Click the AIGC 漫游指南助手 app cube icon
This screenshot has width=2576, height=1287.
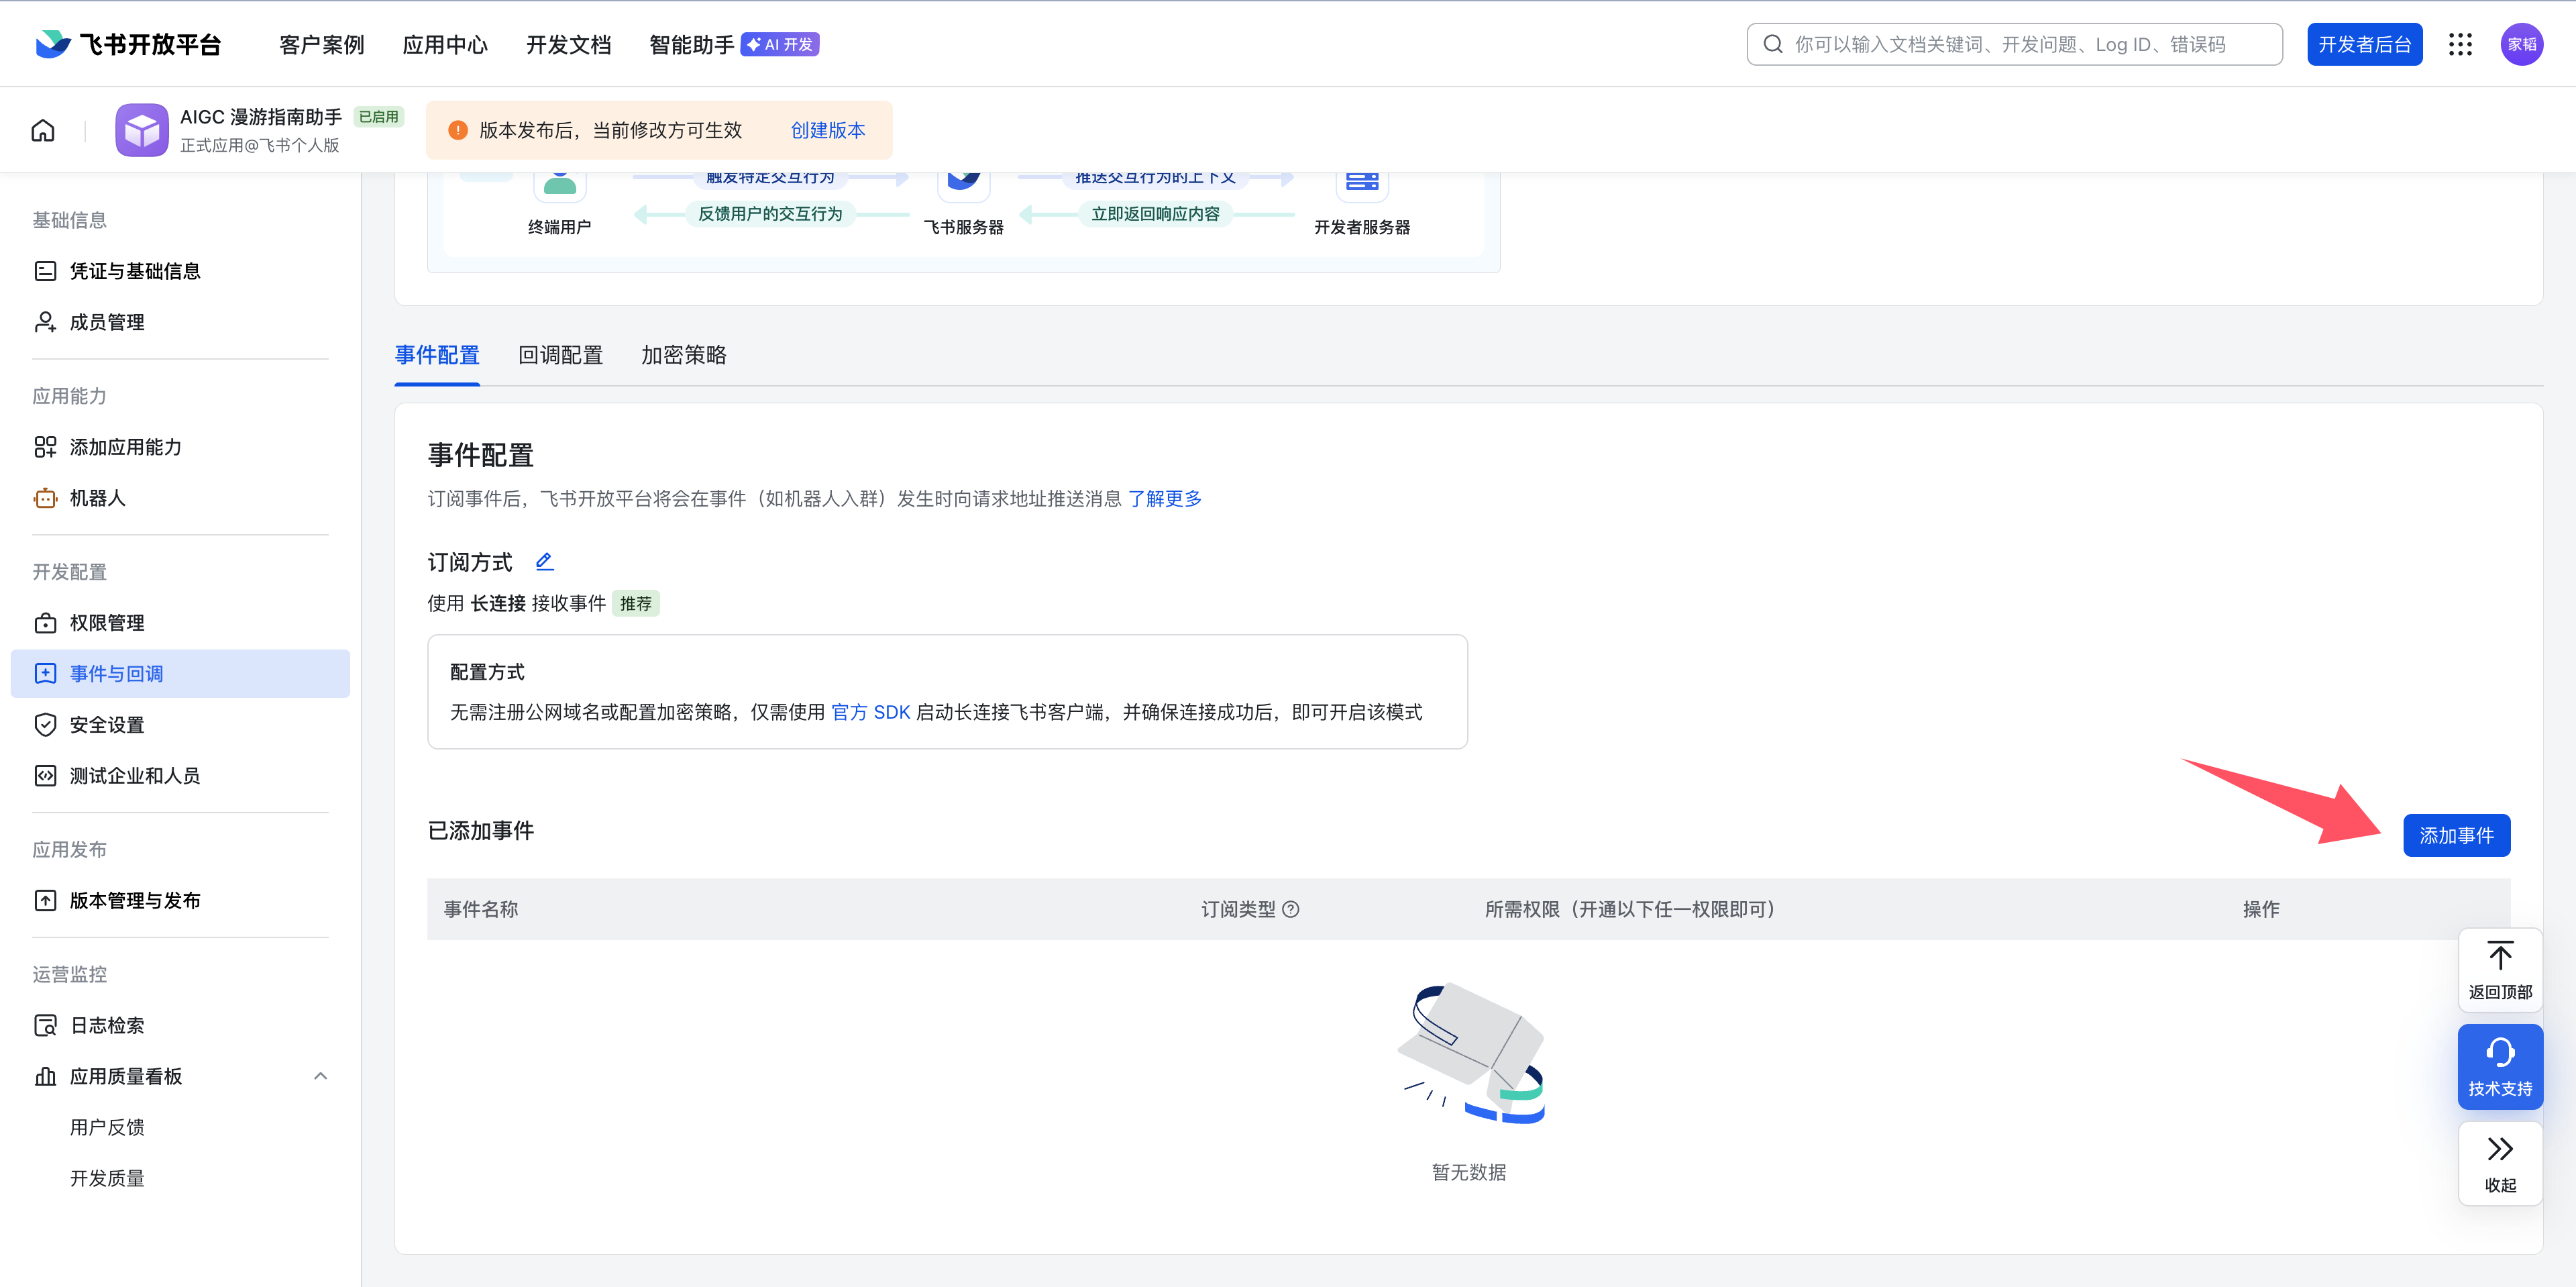(142, 130)
